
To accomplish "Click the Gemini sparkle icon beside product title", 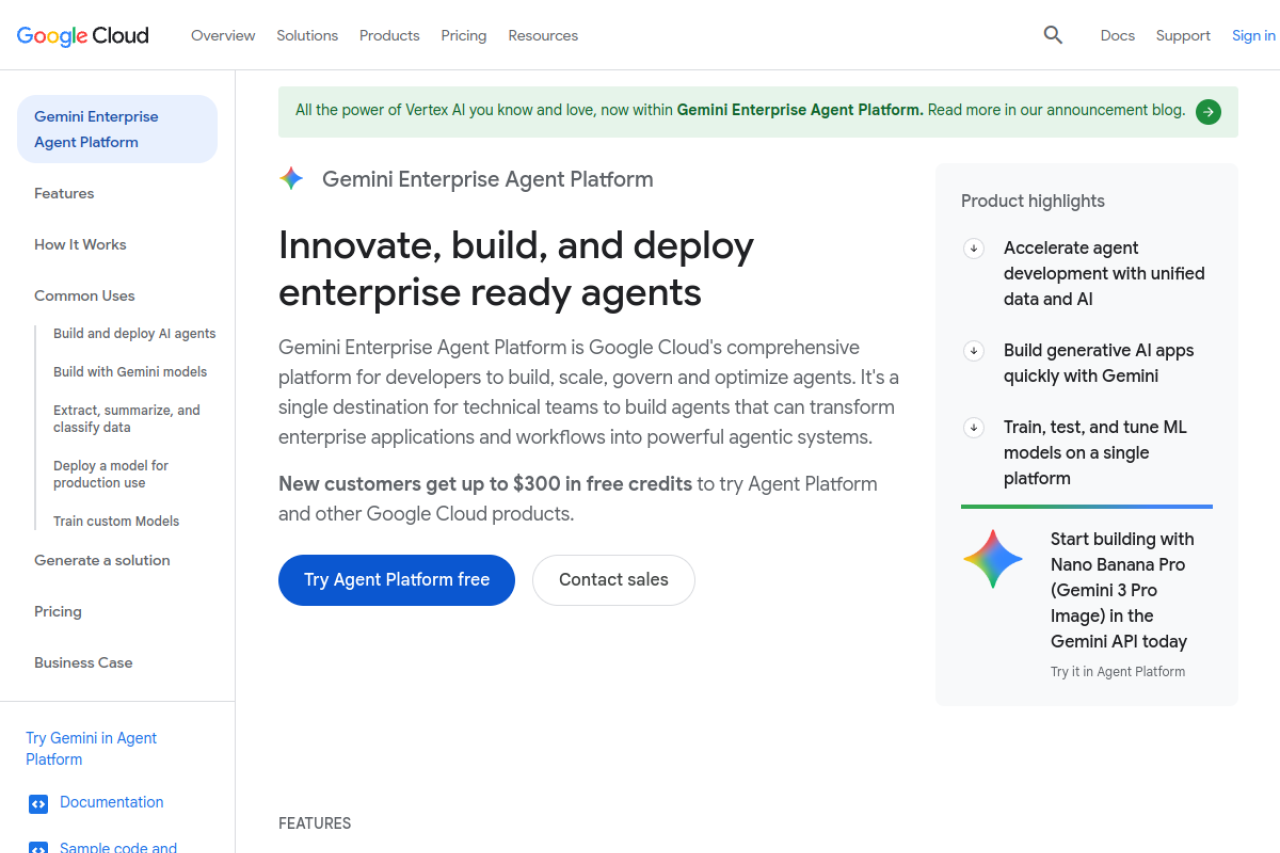I will pos(291,179).
